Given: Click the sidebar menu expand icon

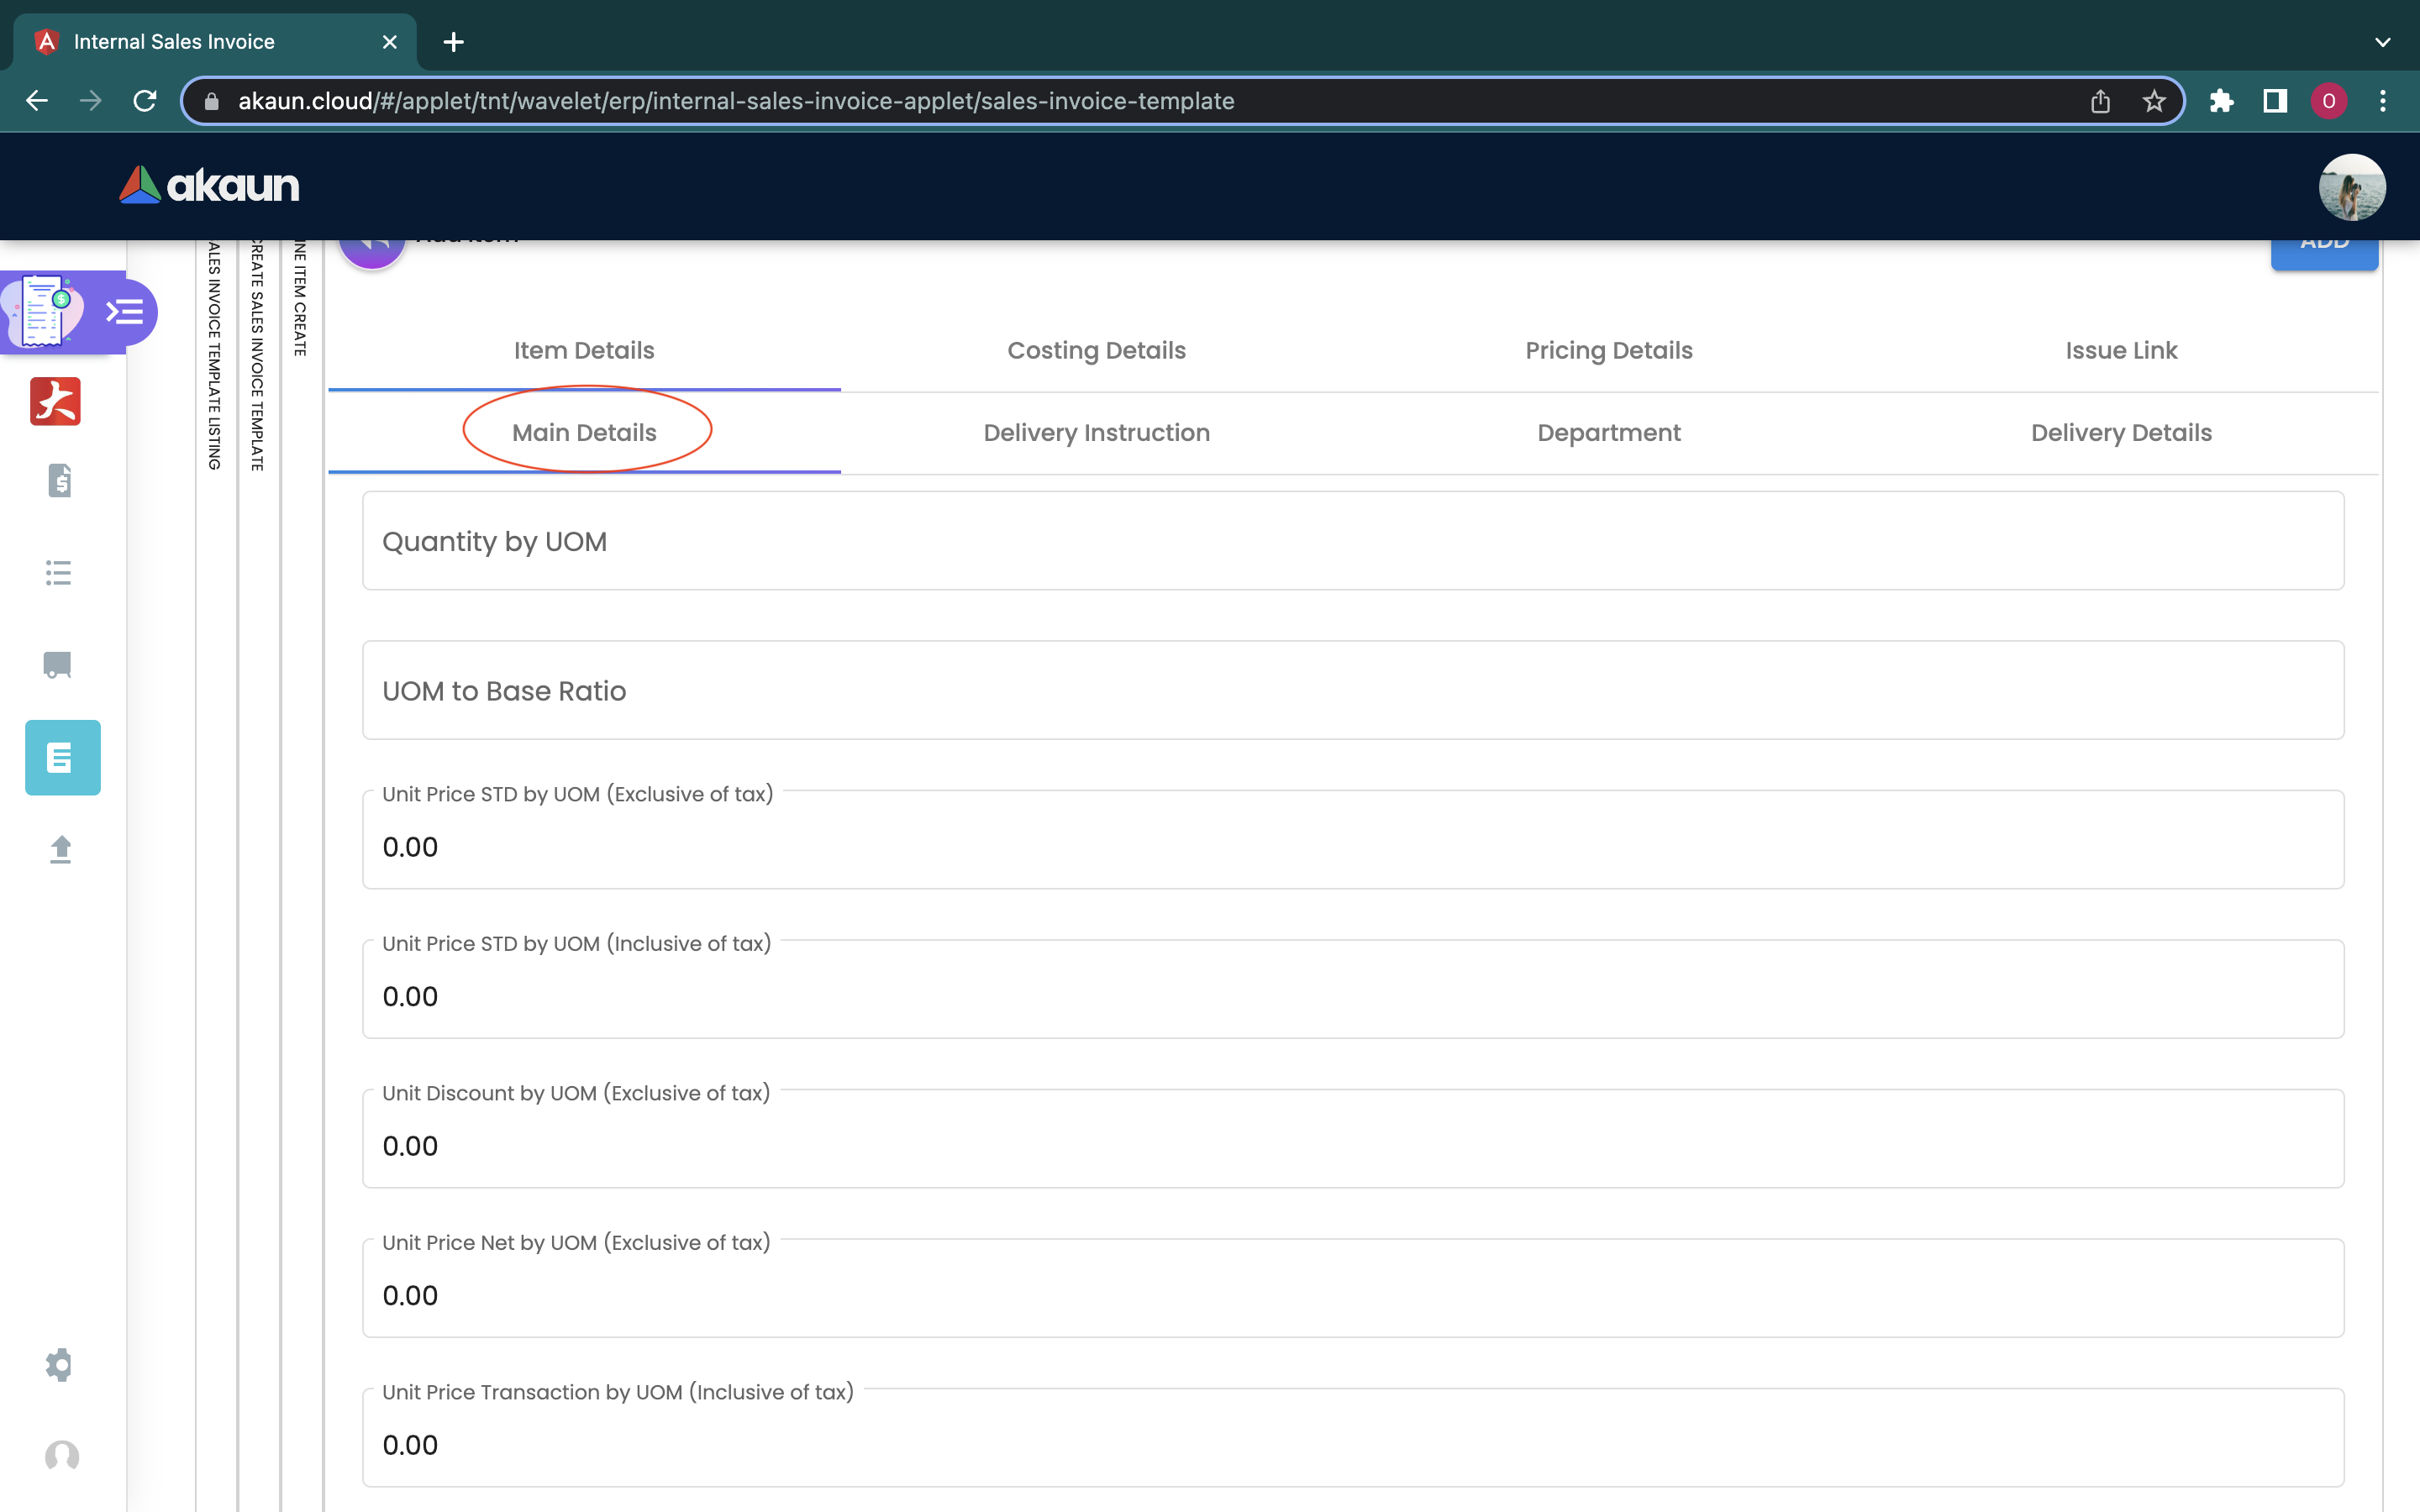Looking at the screenshot, I should pos(125,312).
